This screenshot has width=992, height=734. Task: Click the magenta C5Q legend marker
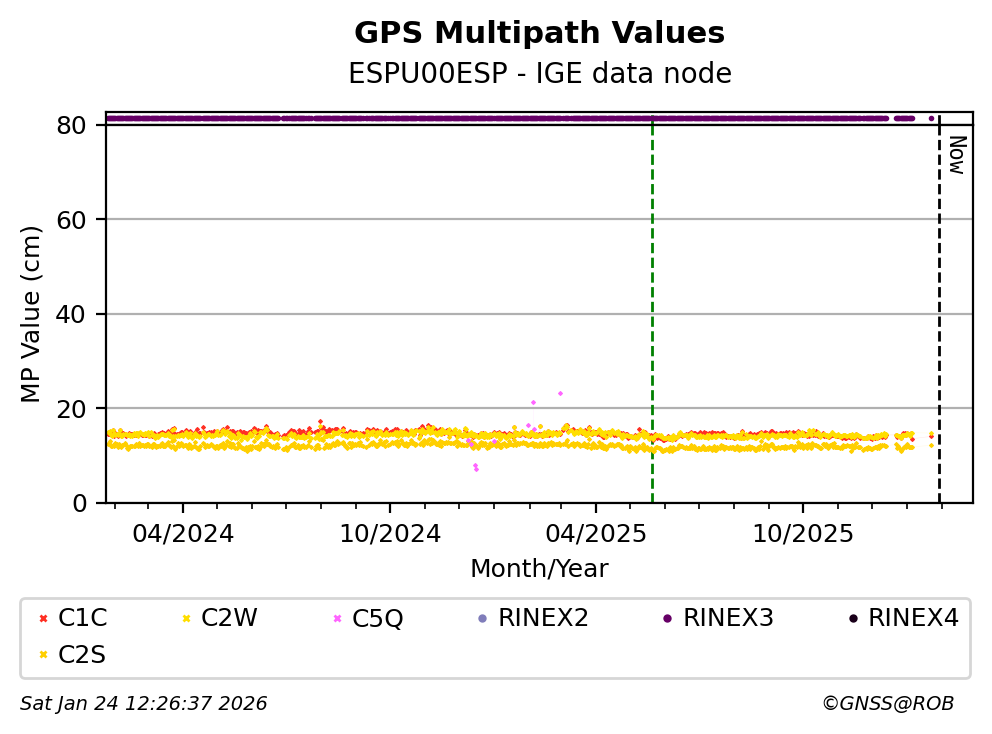(337, 619)
